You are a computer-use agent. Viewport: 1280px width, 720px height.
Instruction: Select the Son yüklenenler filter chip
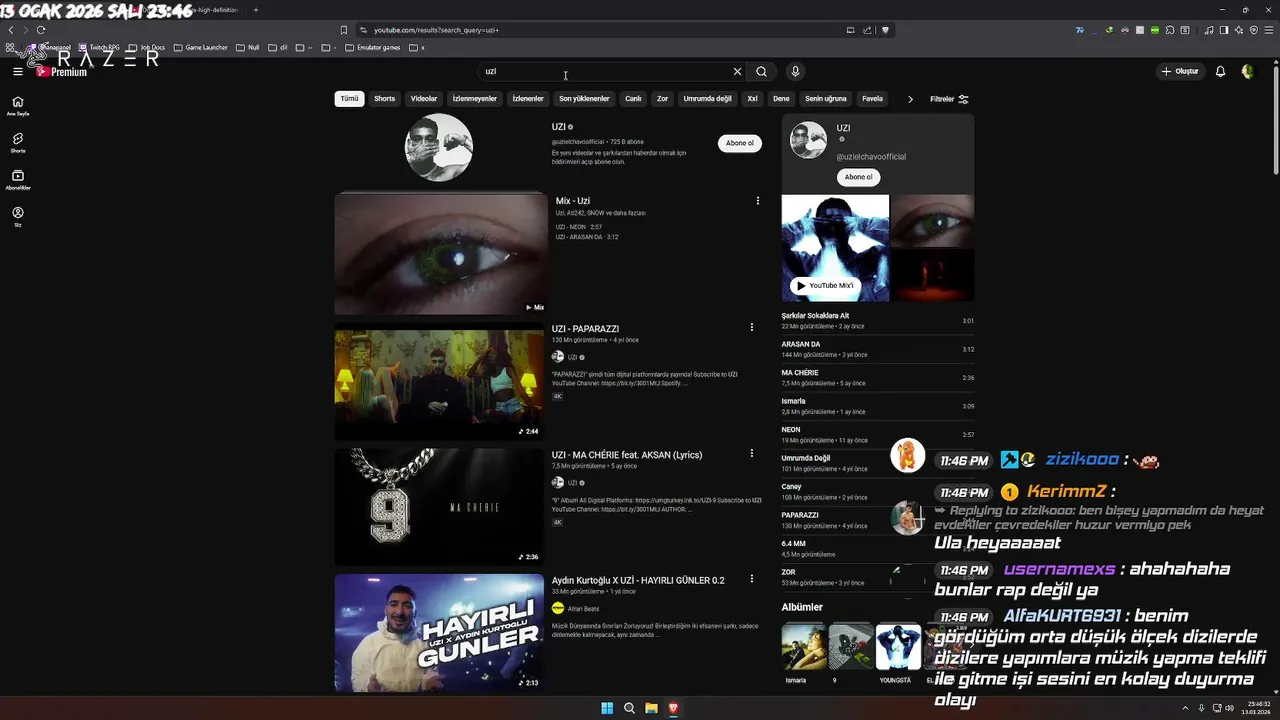(x=584, y=99)
